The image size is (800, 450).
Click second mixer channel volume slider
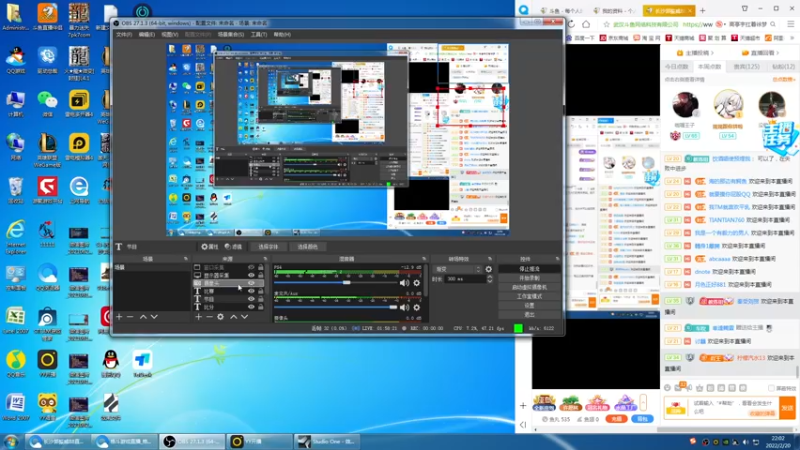point(335,307)
